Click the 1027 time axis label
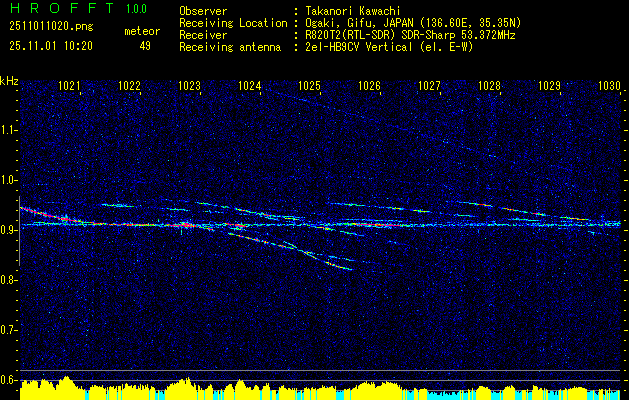Screen dimensions: 629x400 point(430,86)
